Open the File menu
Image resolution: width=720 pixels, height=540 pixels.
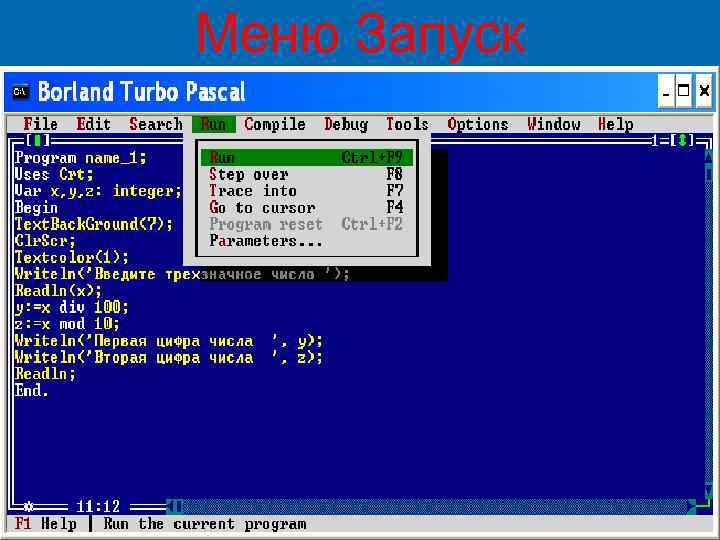click(41, 124)
